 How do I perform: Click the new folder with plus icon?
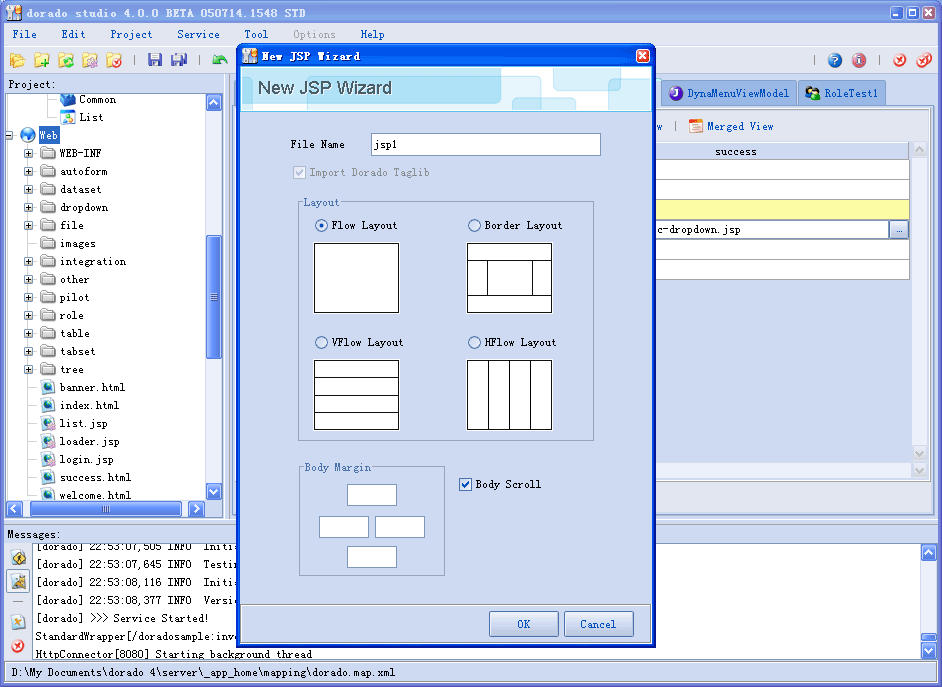41,59
